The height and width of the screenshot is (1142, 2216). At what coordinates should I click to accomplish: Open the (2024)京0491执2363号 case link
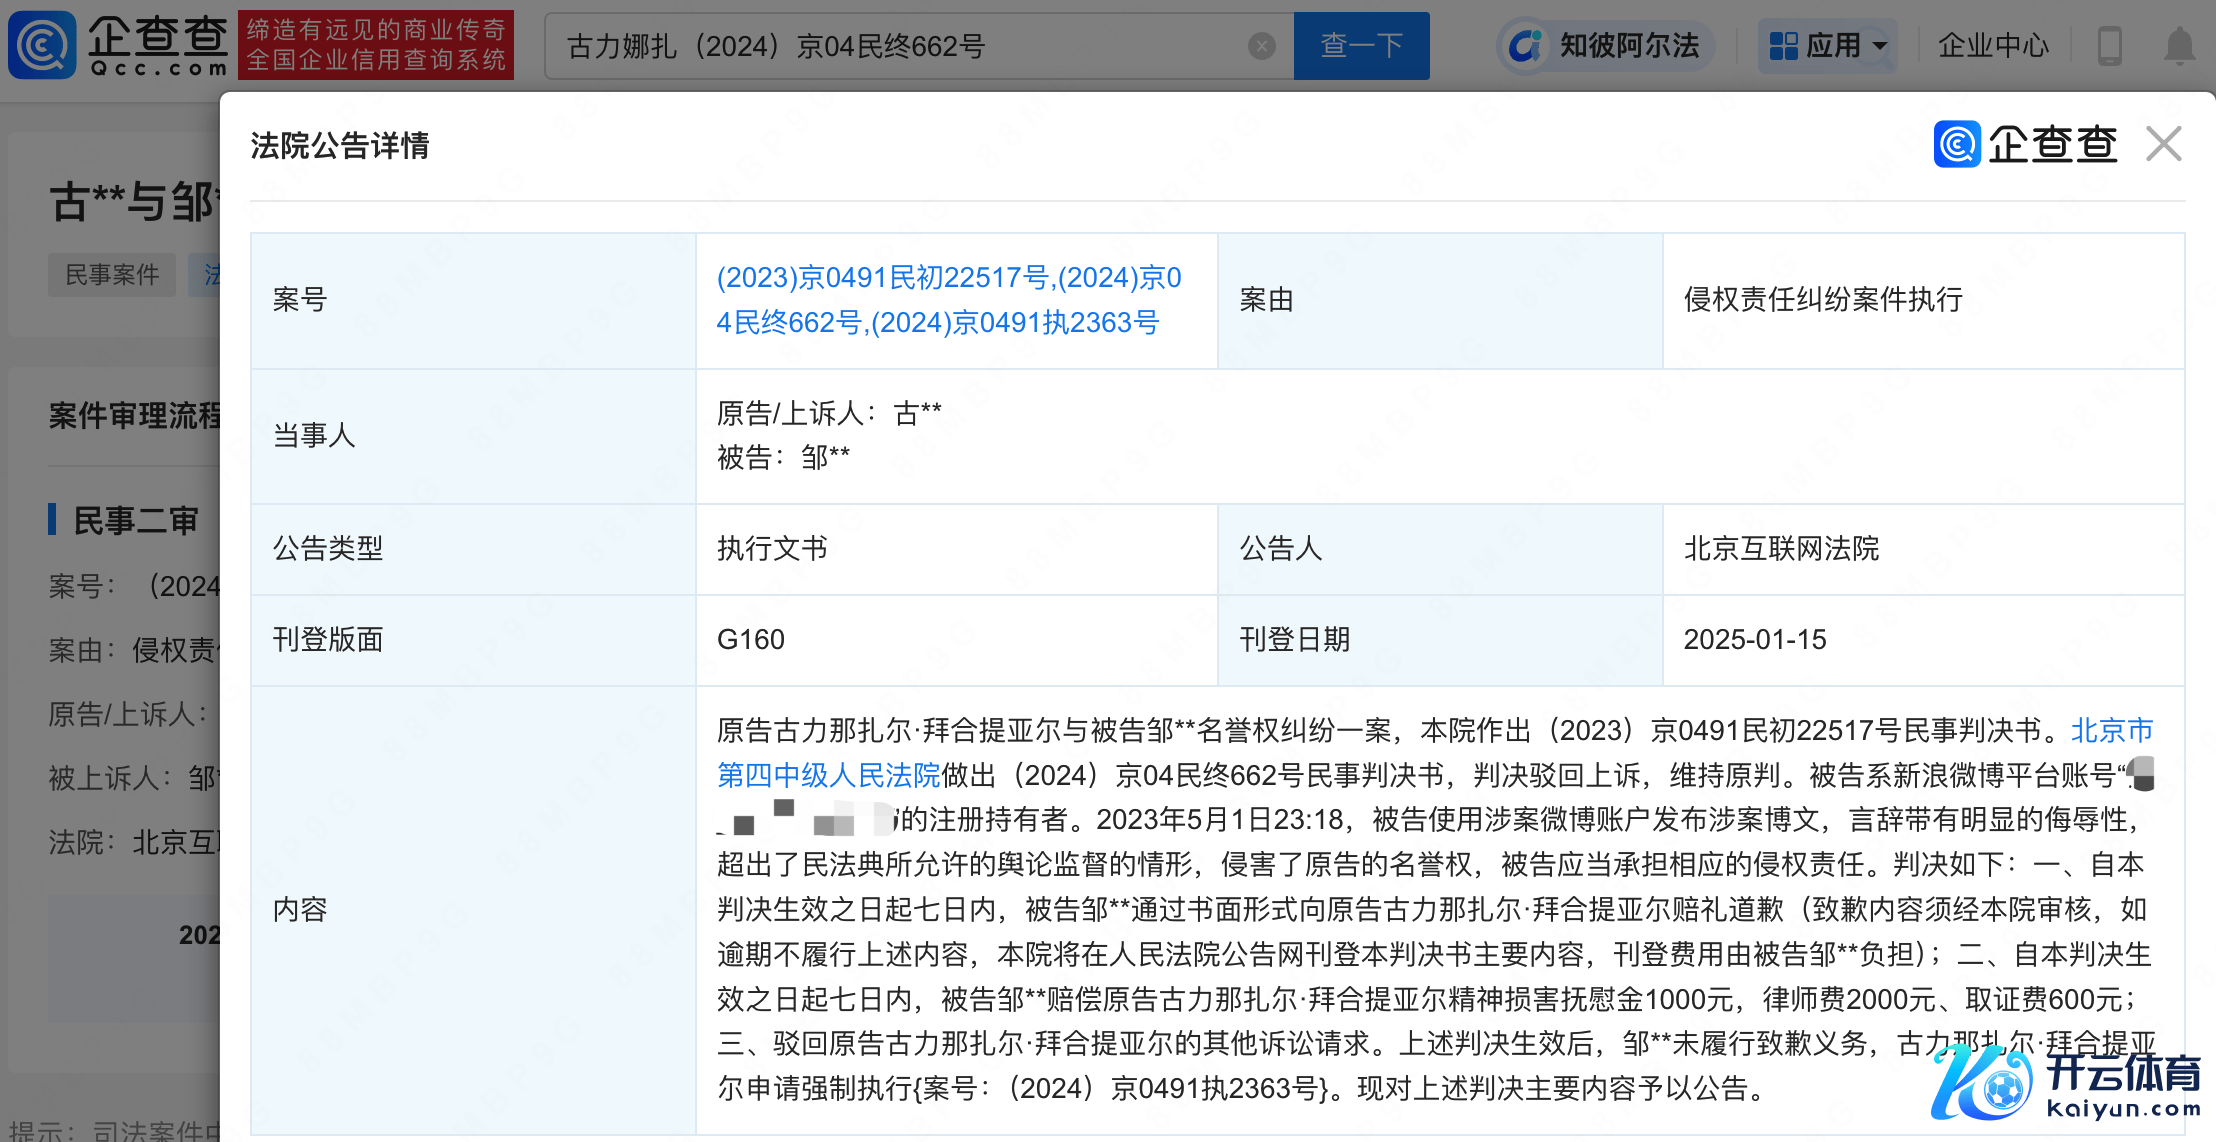tap(1014, 323)
